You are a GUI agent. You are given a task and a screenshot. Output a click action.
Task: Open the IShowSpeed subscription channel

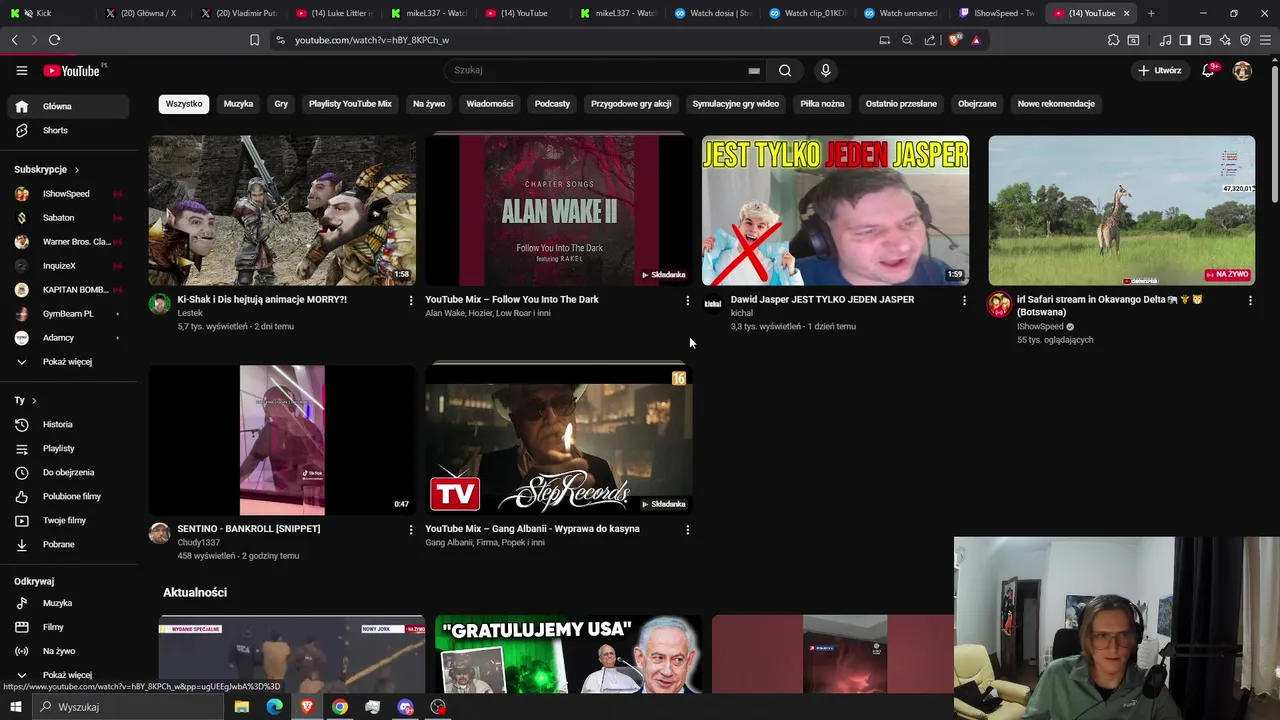click(68, 194)
